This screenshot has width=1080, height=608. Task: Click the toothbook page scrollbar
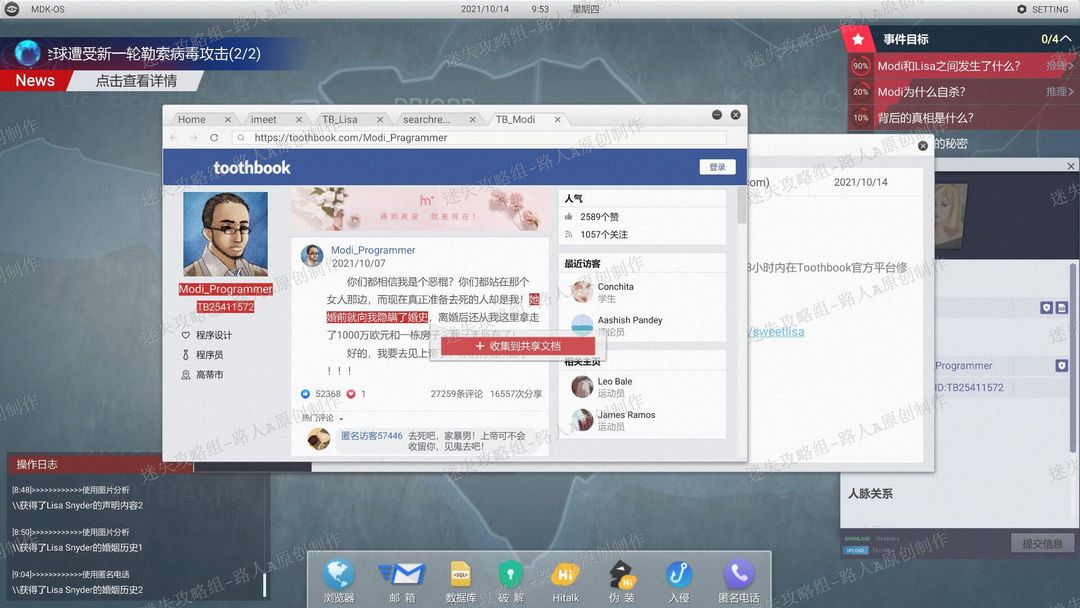tap(741, 205)
